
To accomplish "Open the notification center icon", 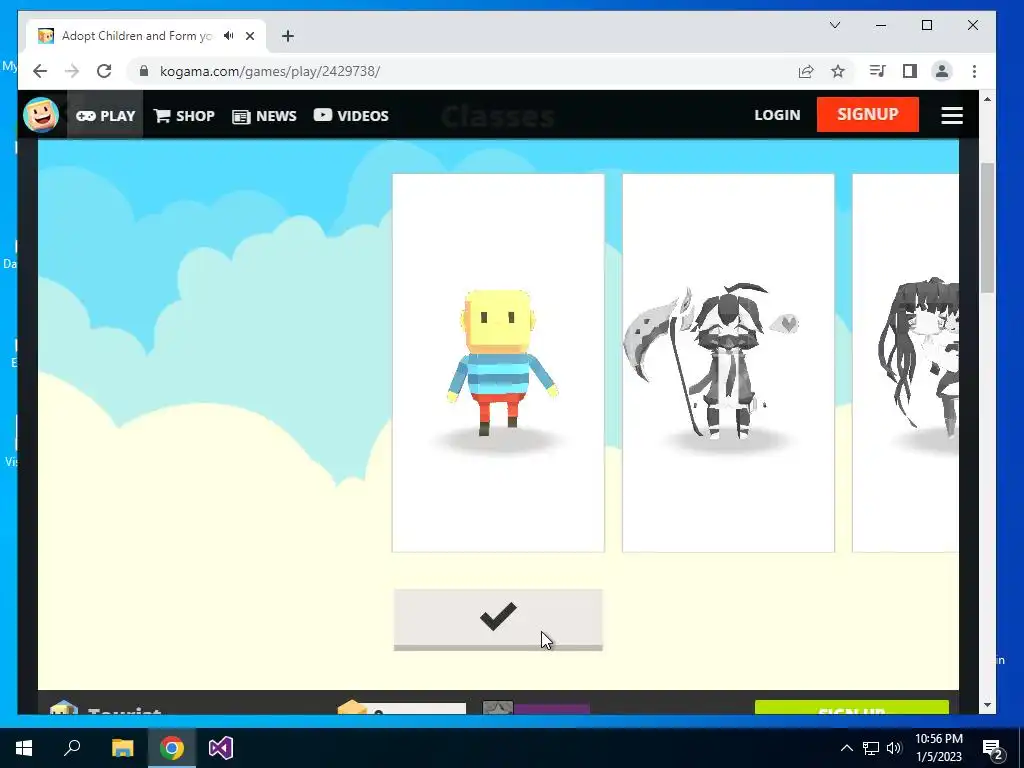I will 992,749.
